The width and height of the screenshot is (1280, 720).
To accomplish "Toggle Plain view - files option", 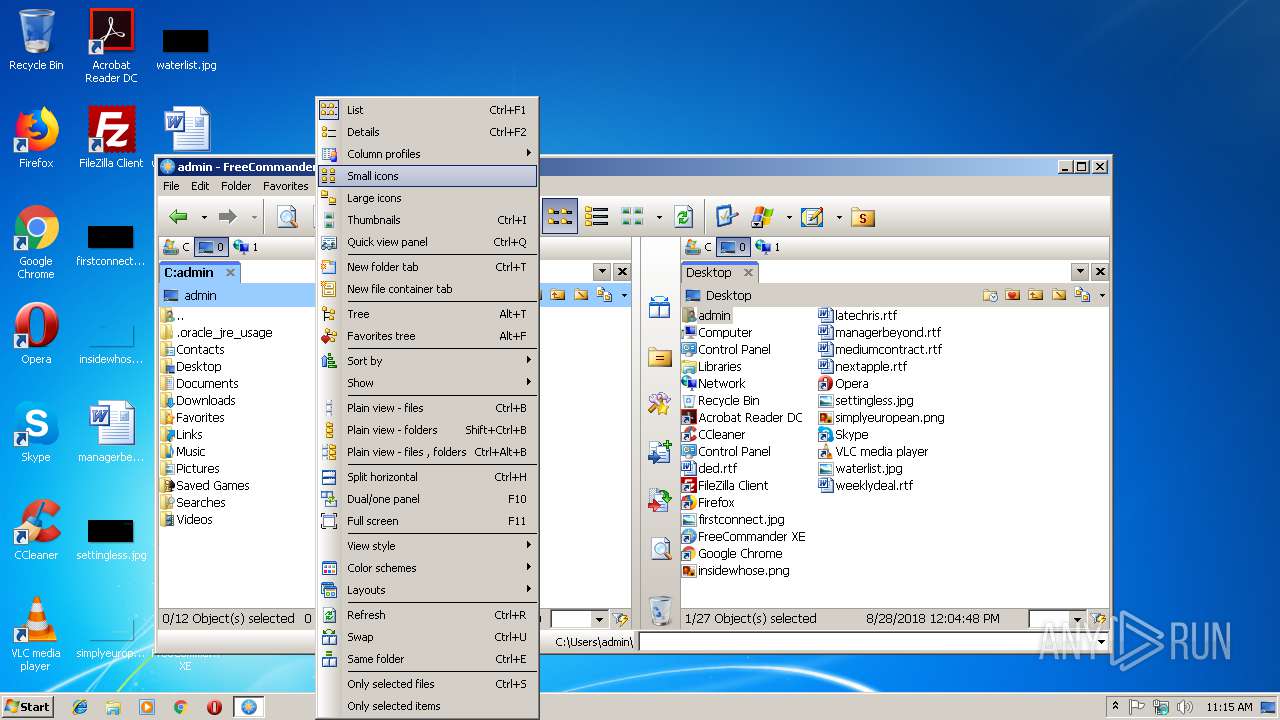I will click(x=428, y=408).
